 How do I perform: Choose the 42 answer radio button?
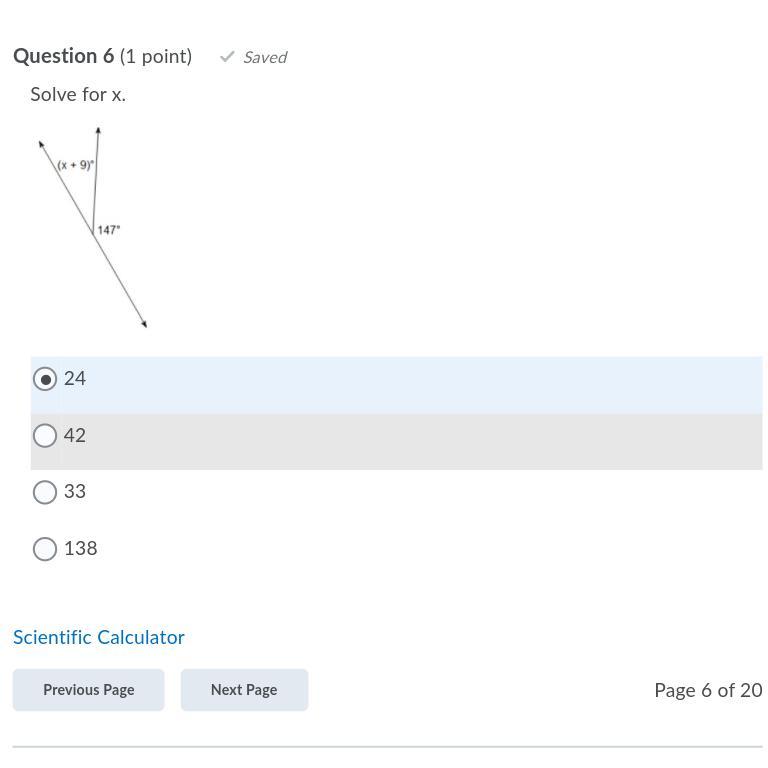45,435
